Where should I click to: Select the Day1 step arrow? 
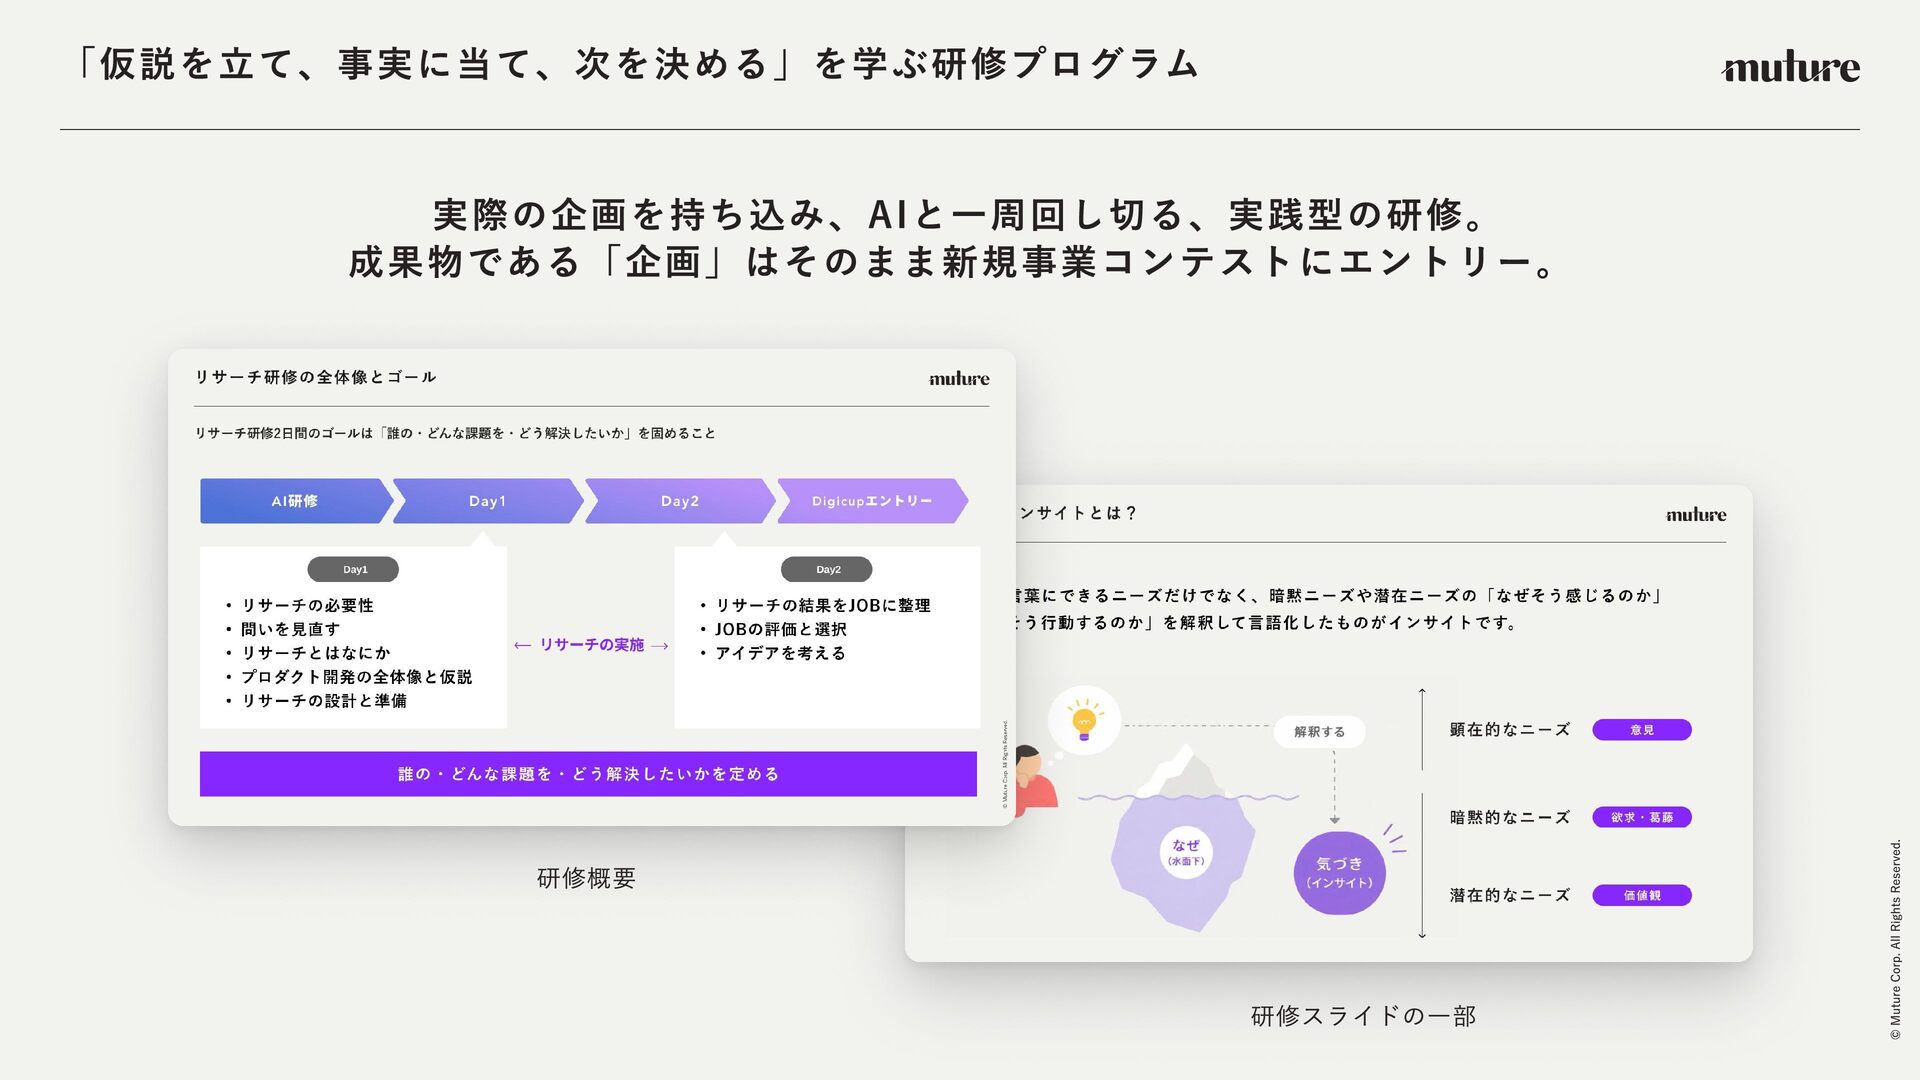[488, 501]
